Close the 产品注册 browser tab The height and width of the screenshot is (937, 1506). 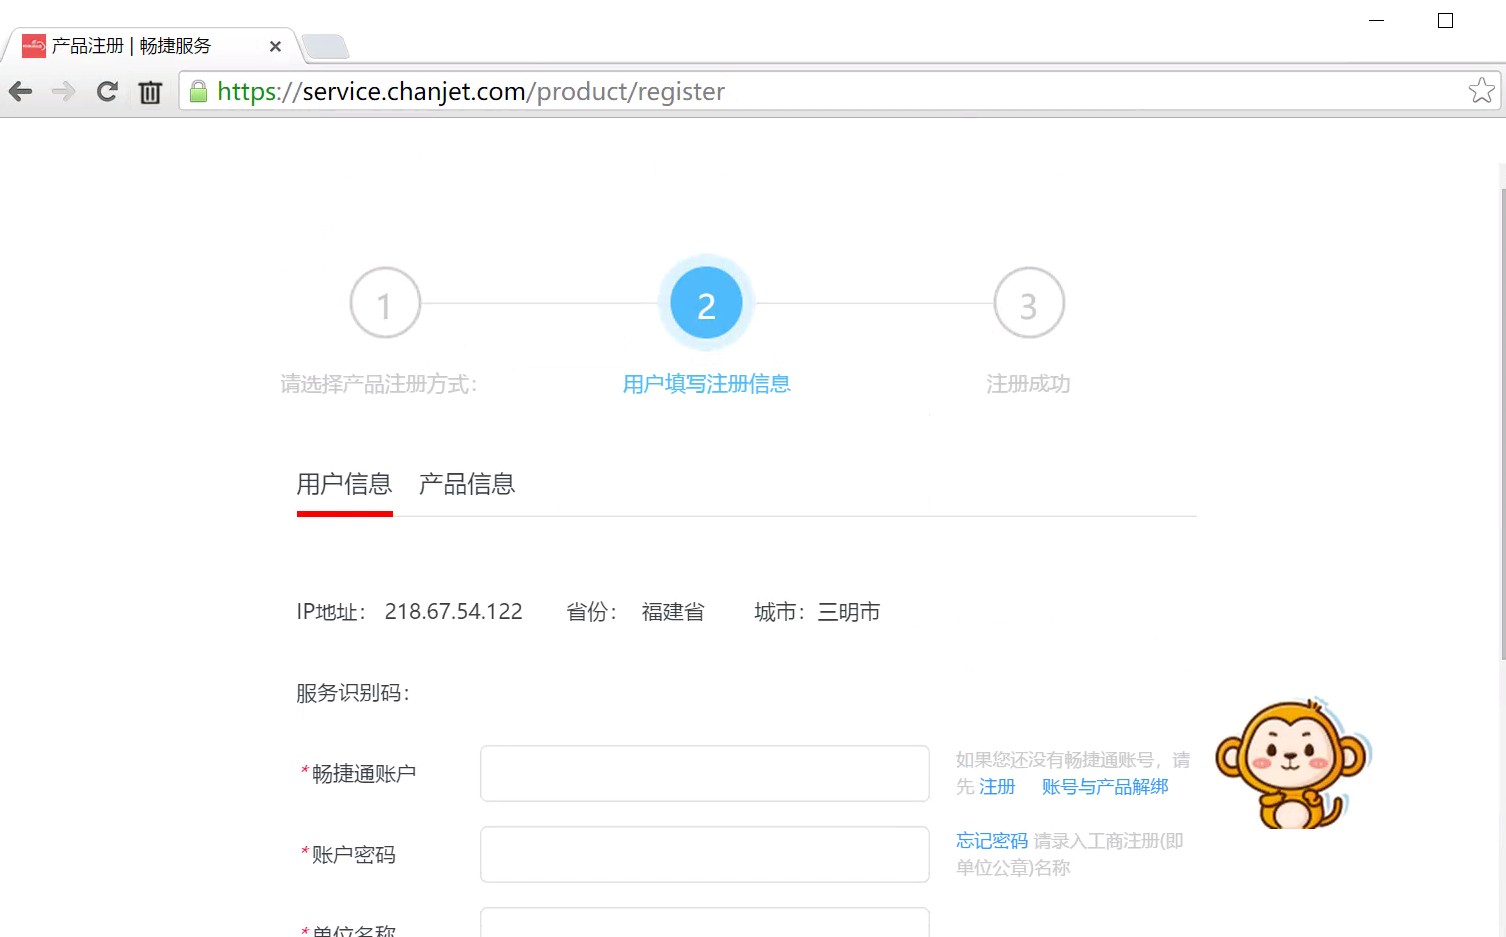point(275,46)
